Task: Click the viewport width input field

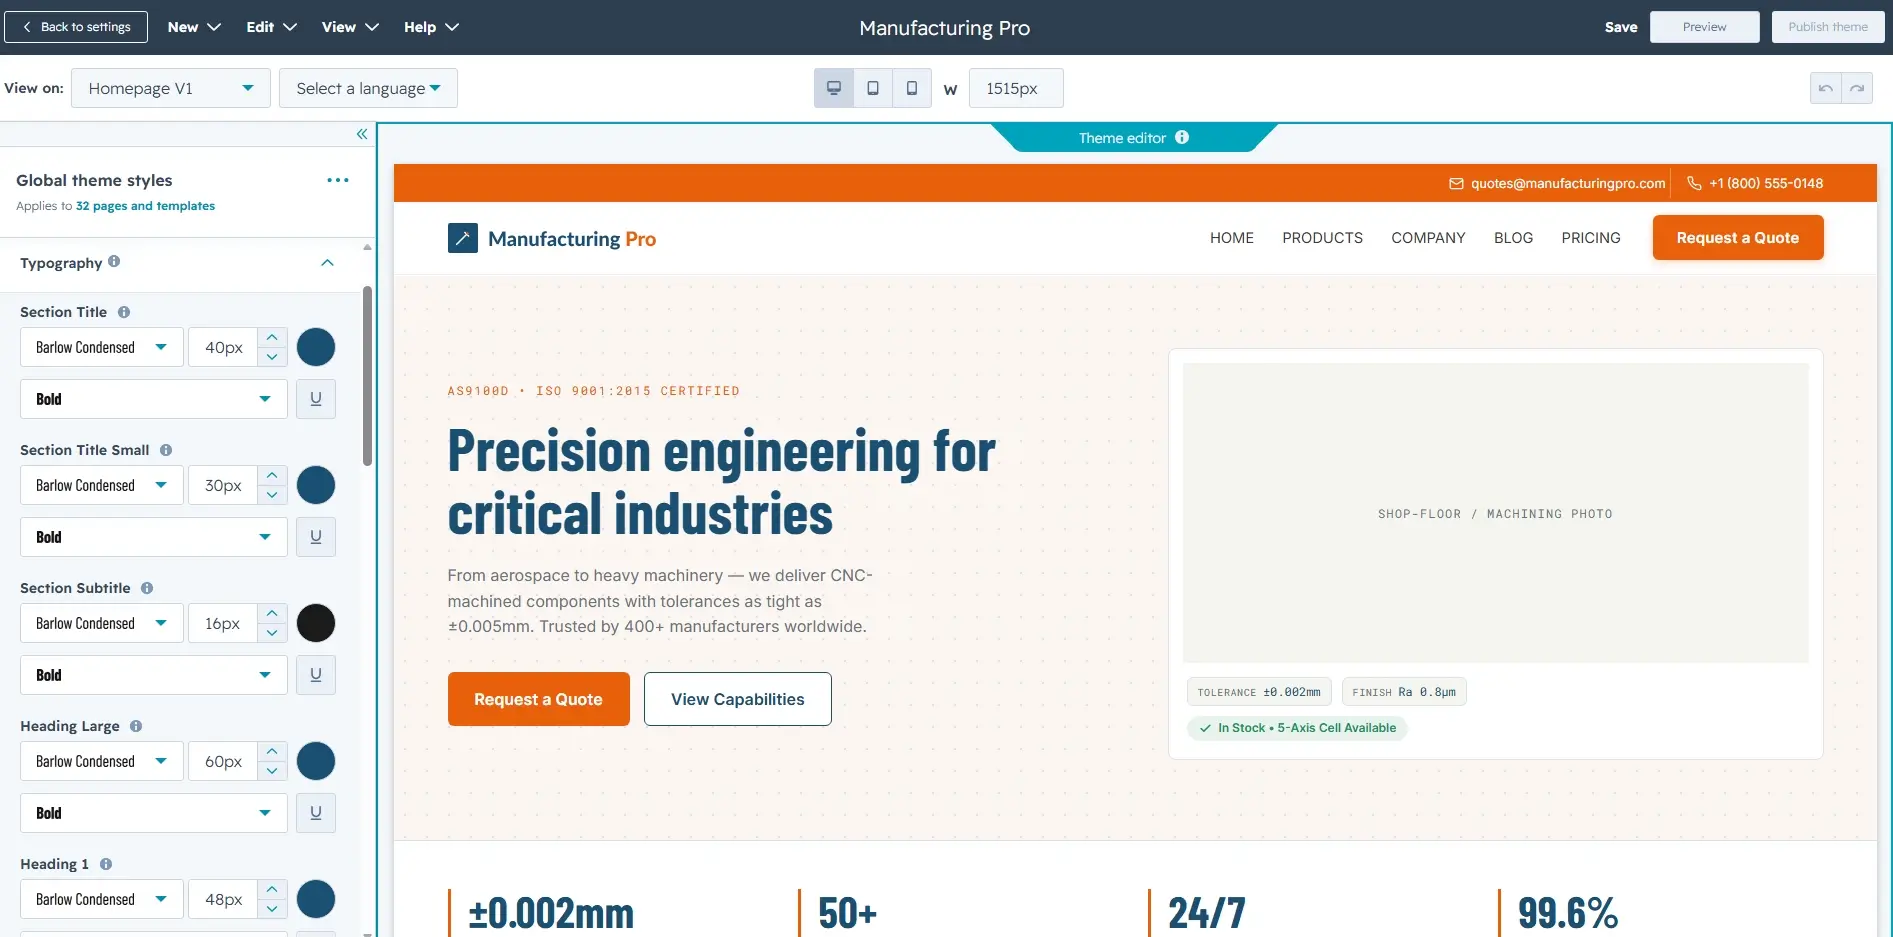Action: click(1016, 88)
